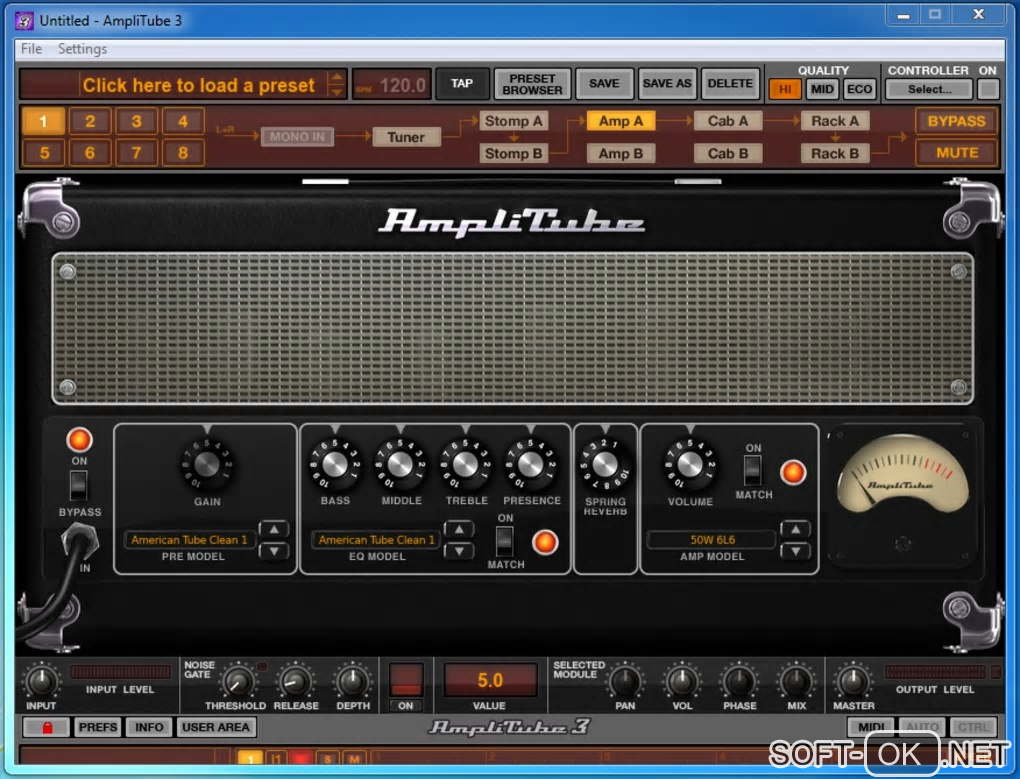Switch to Stomp A module
This screenshot has height=779, width=1020.
click(513, 121)
